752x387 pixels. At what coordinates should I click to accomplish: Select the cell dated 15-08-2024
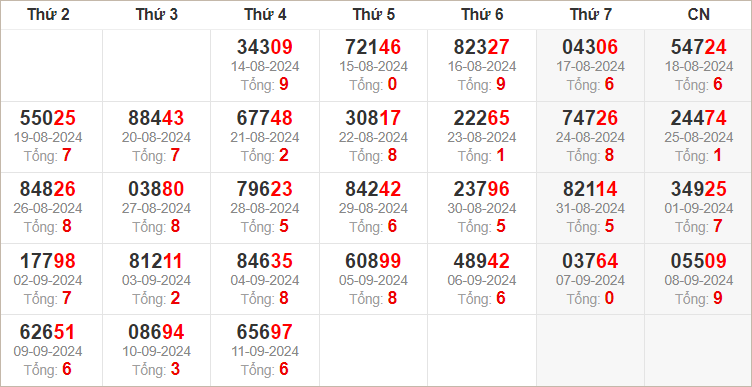[x=373, y=65]
